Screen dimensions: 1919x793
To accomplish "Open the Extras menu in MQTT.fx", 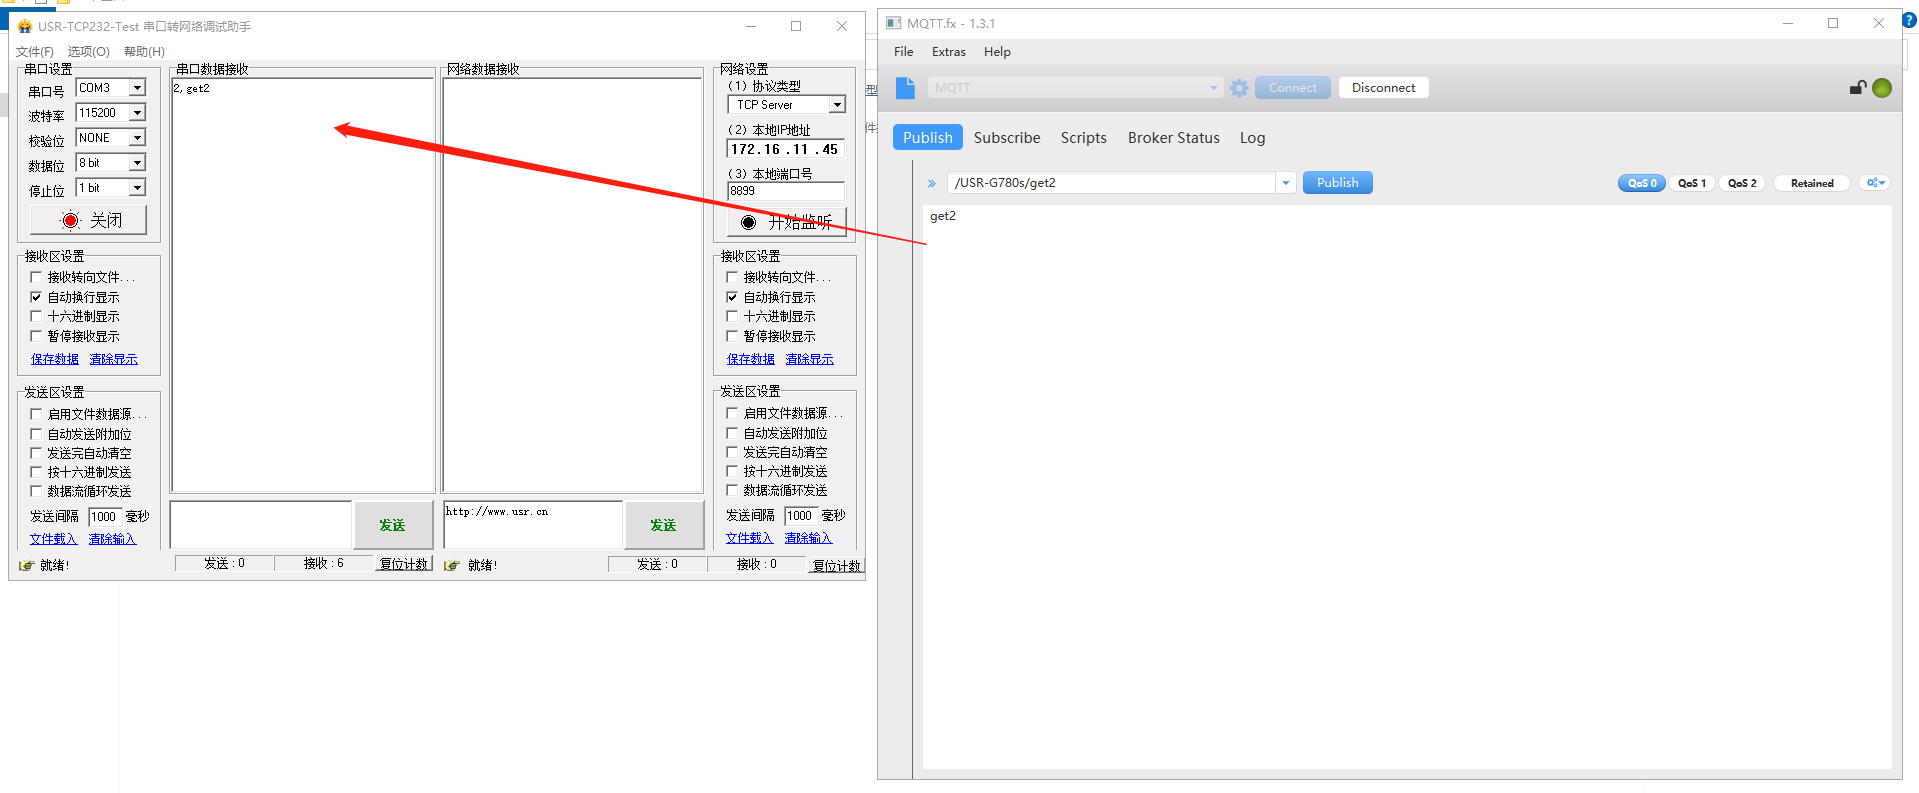I will pos(948,52).
